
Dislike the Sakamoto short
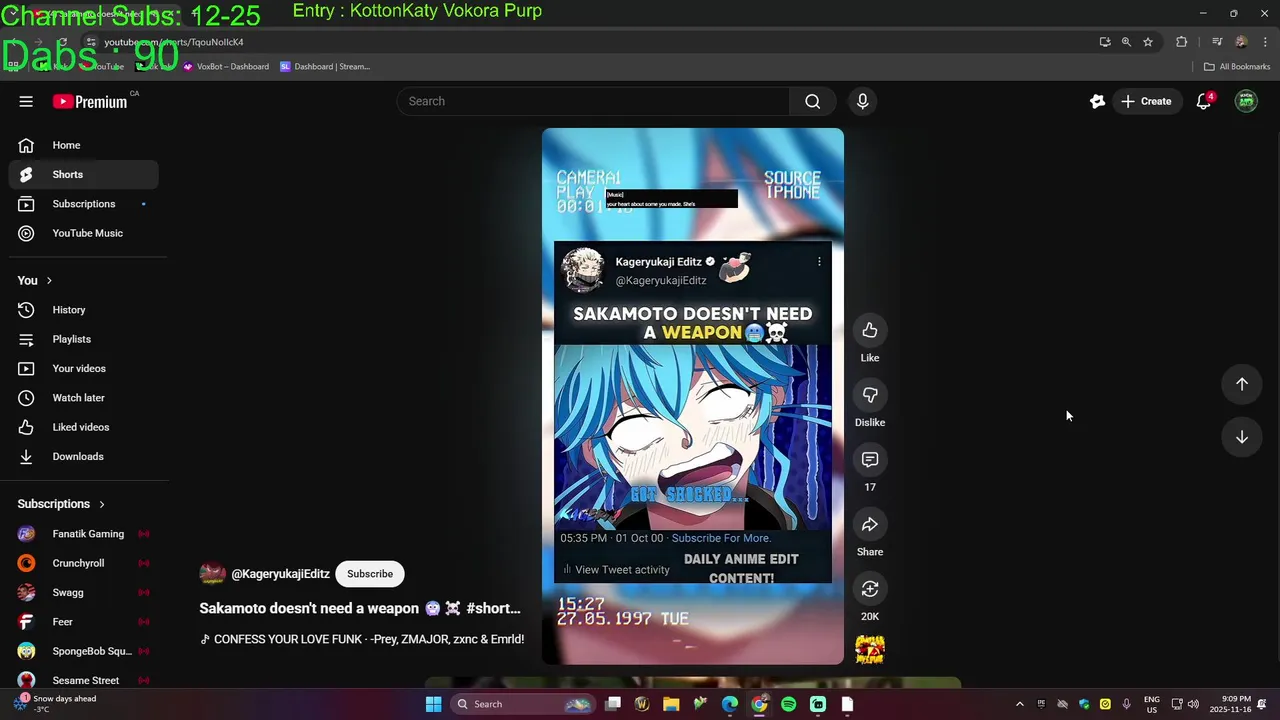point(870,395)
